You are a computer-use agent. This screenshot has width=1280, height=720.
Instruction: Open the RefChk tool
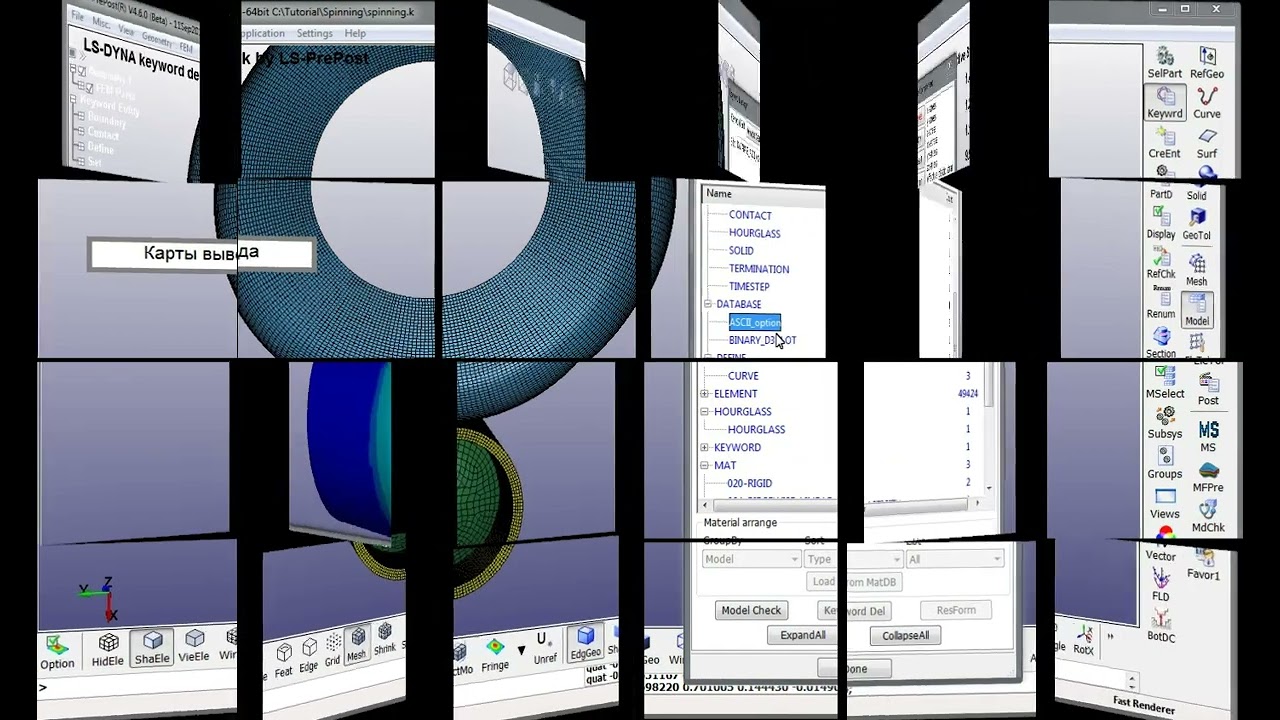pos(1161,264)
